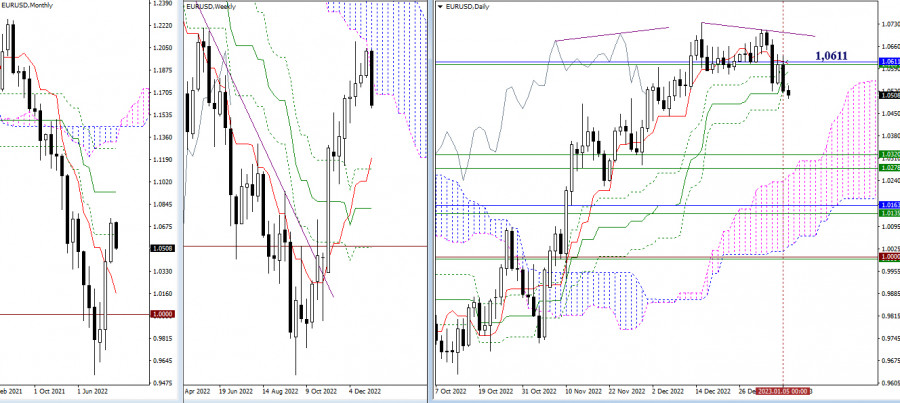This screenshot has width=900, height=403.
Task: Click the 0.9745 price label on Daily axis
Action: [890, 338]
